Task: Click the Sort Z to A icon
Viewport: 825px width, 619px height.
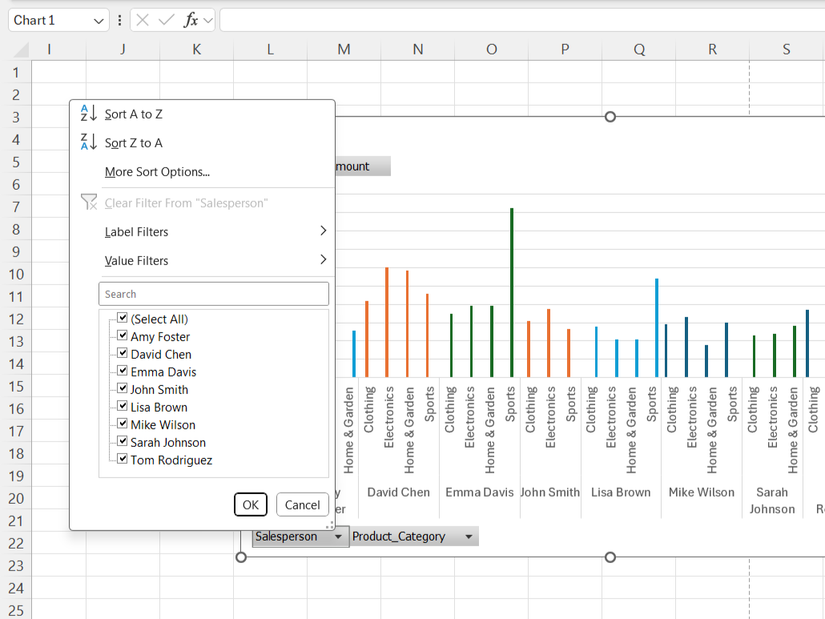Action: point(86,142)
